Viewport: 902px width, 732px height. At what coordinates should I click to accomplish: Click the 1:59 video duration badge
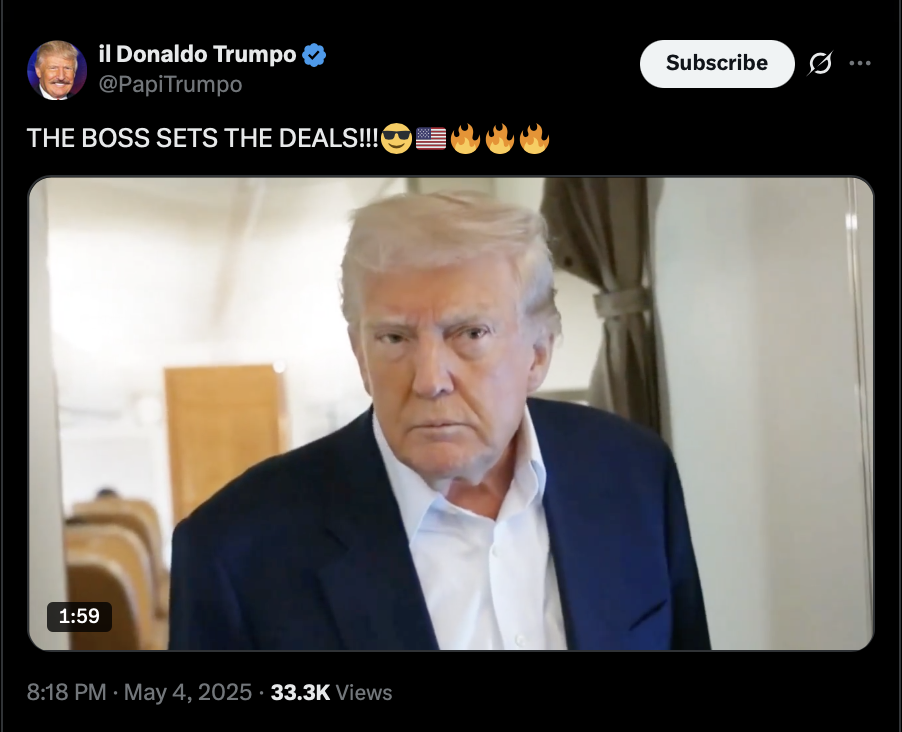coord(79,616)
